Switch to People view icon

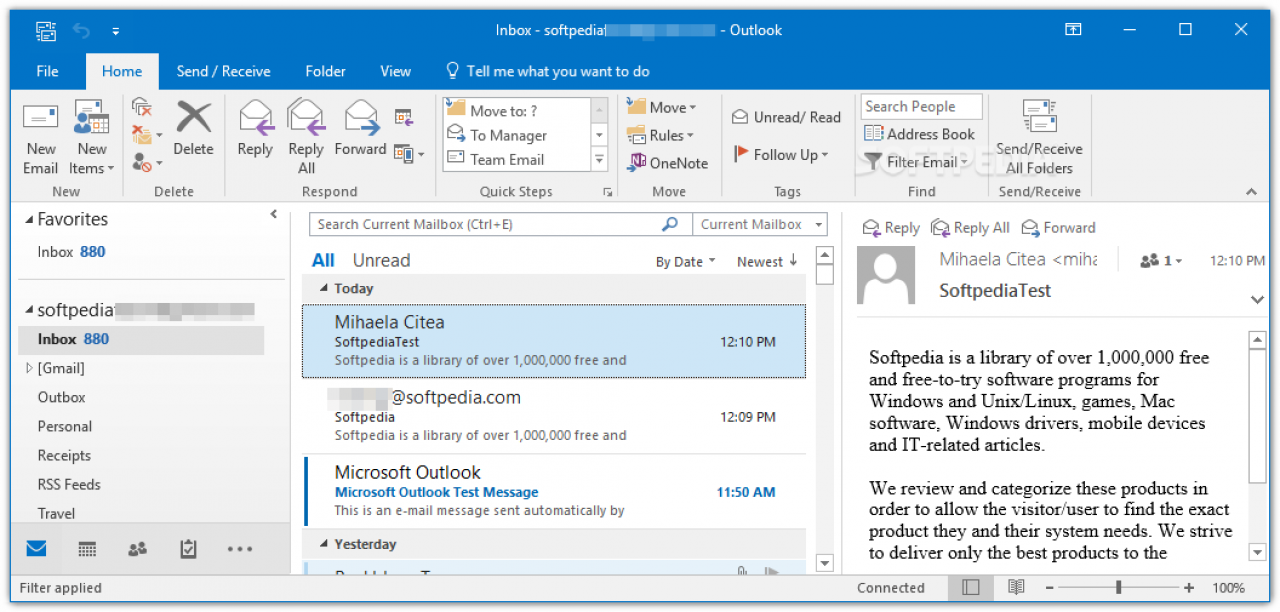pos(138,548)
